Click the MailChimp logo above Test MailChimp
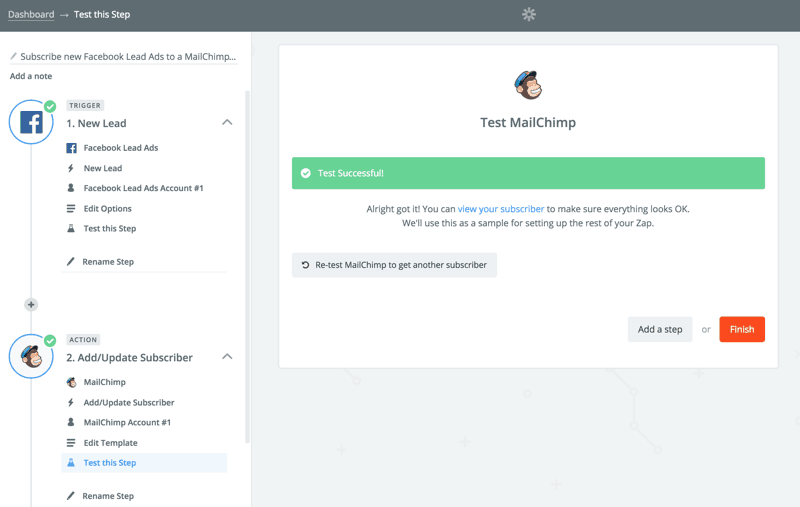The width and height of the screenshot is (800, 507). (528, 86)
